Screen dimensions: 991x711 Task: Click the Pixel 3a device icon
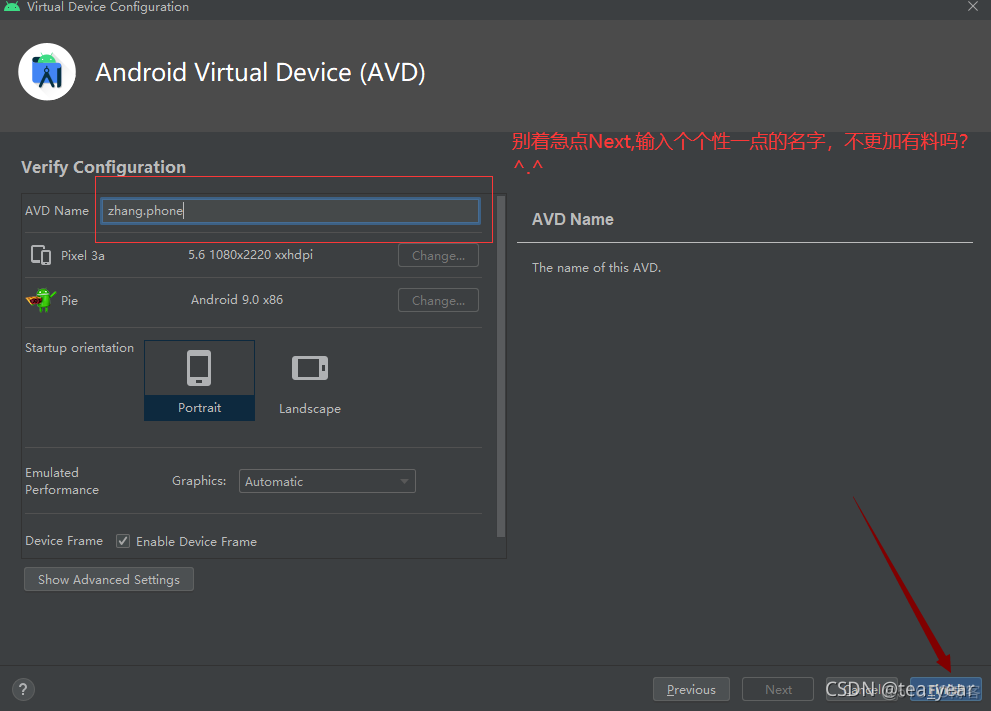pyautogui.click(x=40, y=255)
